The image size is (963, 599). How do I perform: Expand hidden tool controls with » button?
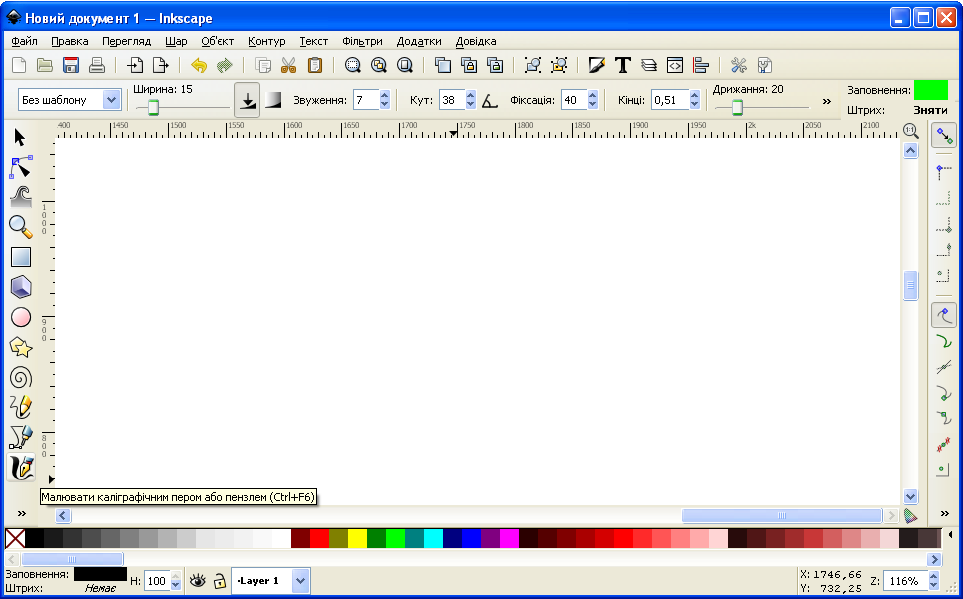[826, 100]
